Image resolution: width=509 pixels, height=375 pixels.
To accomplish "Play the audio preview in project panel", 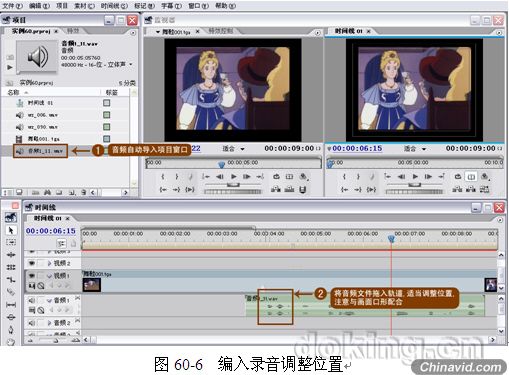I will pyautogui.click(x=10, y=67).
